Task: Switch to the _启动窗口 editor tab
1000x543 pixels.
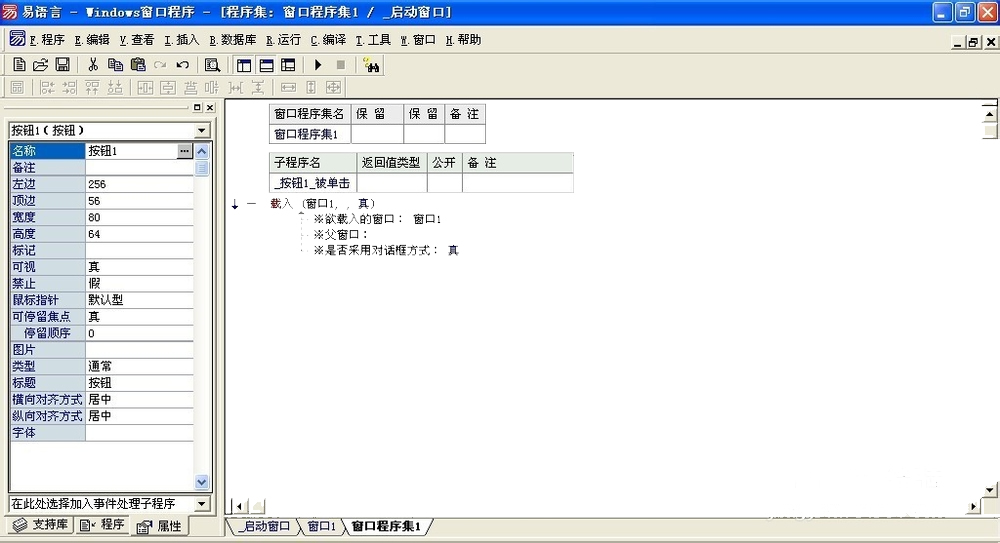Action: click(263, 526)
